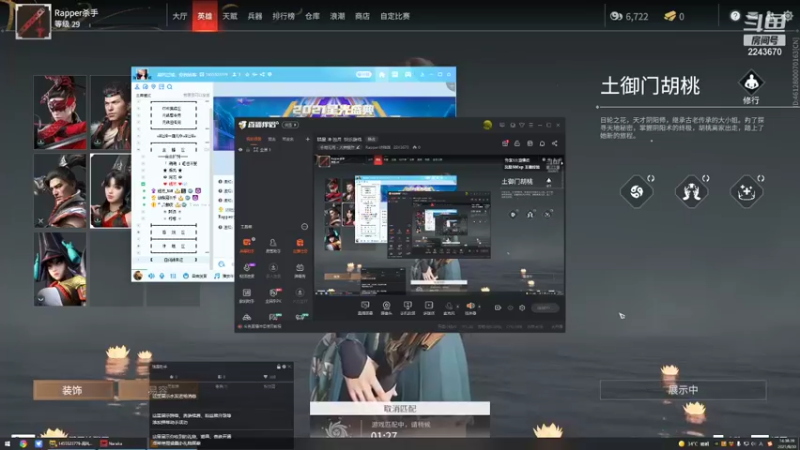This screenshot has width=800, height=450.
Task: Open the third orange toolbox icon
Action: click(x=300, y=245)
